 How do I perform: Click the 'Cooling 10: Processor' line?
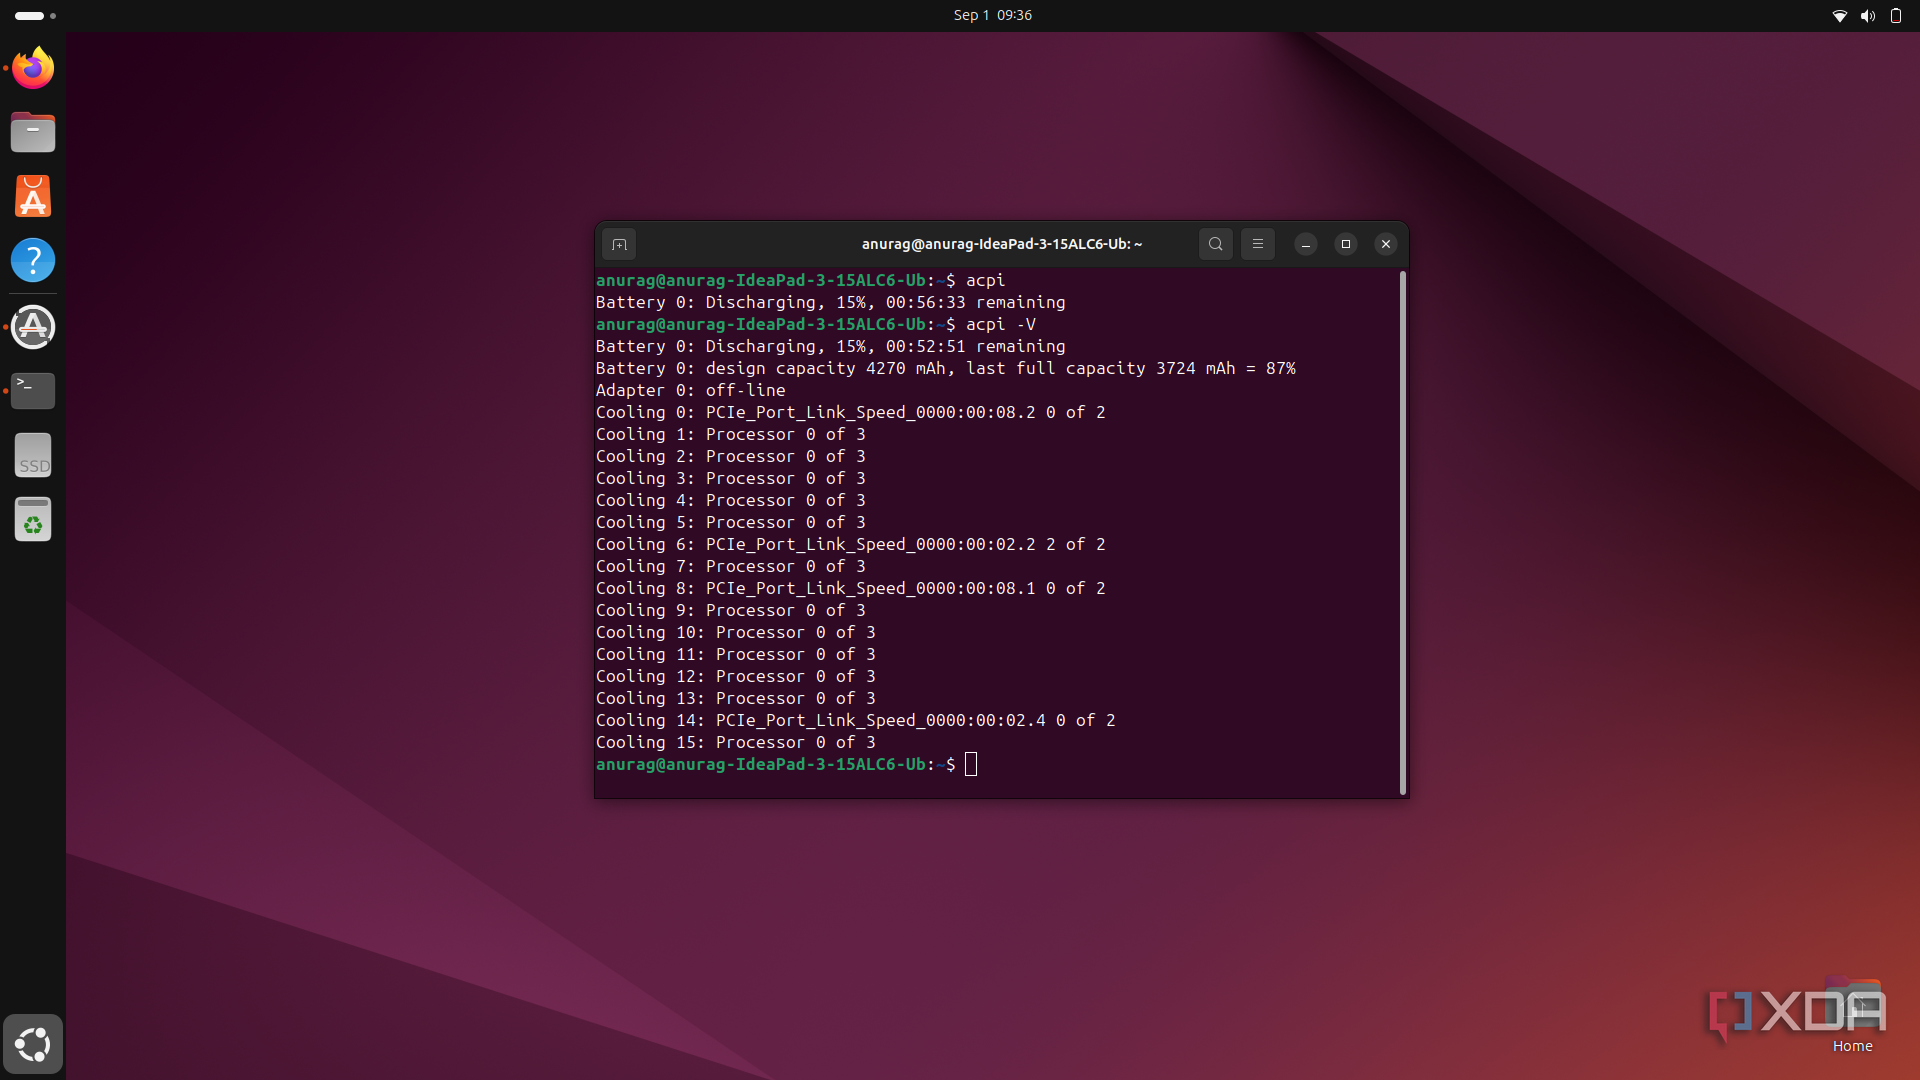click(x=735, y=632)
